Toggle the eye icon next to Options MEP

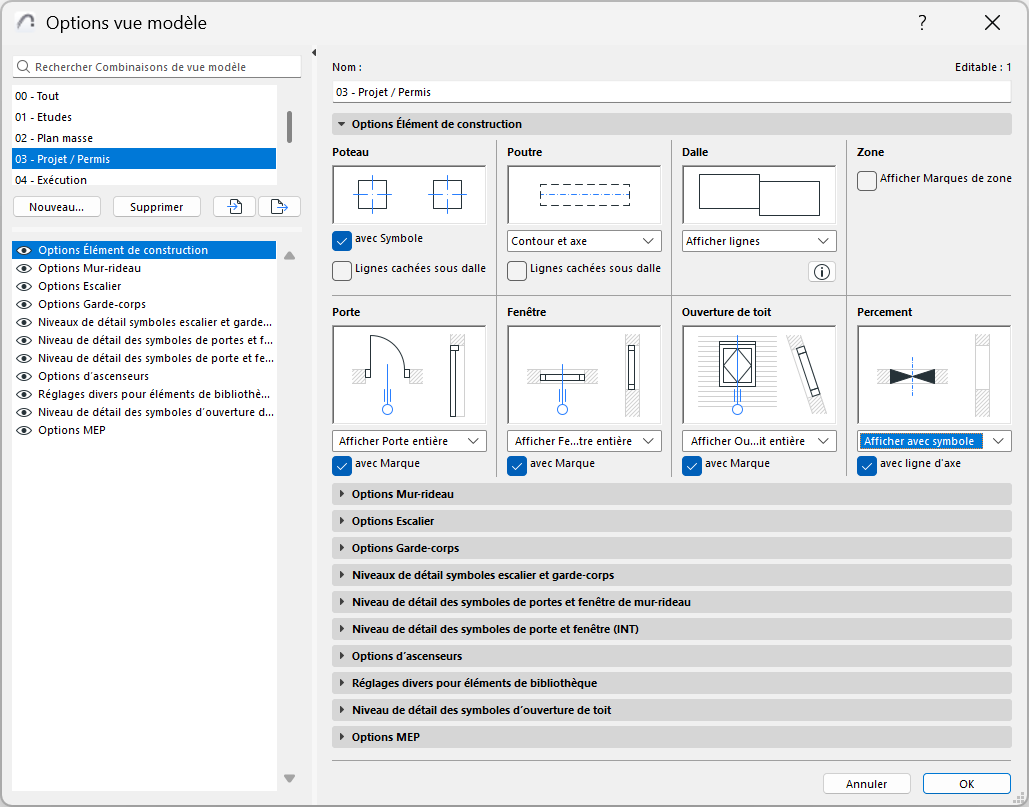tap(23, 429)
